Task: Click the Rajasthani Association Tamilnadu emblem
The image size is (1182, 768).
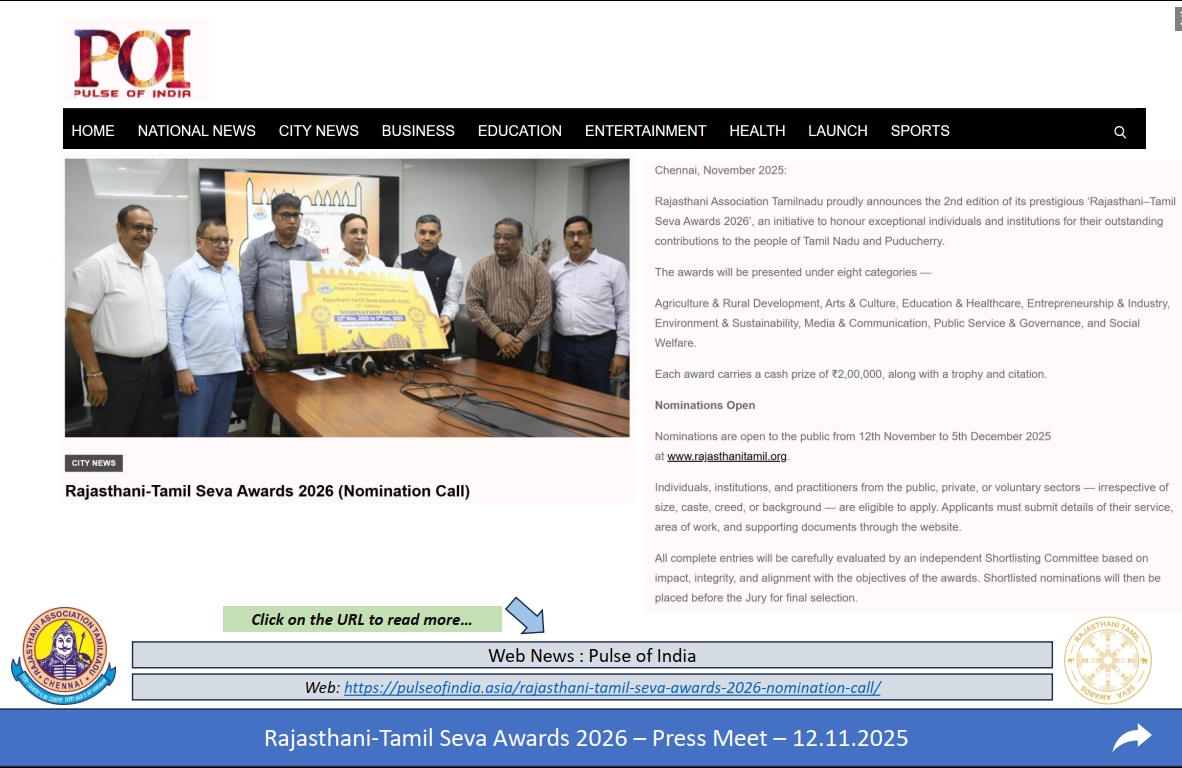Action: (x=64, y=655)
